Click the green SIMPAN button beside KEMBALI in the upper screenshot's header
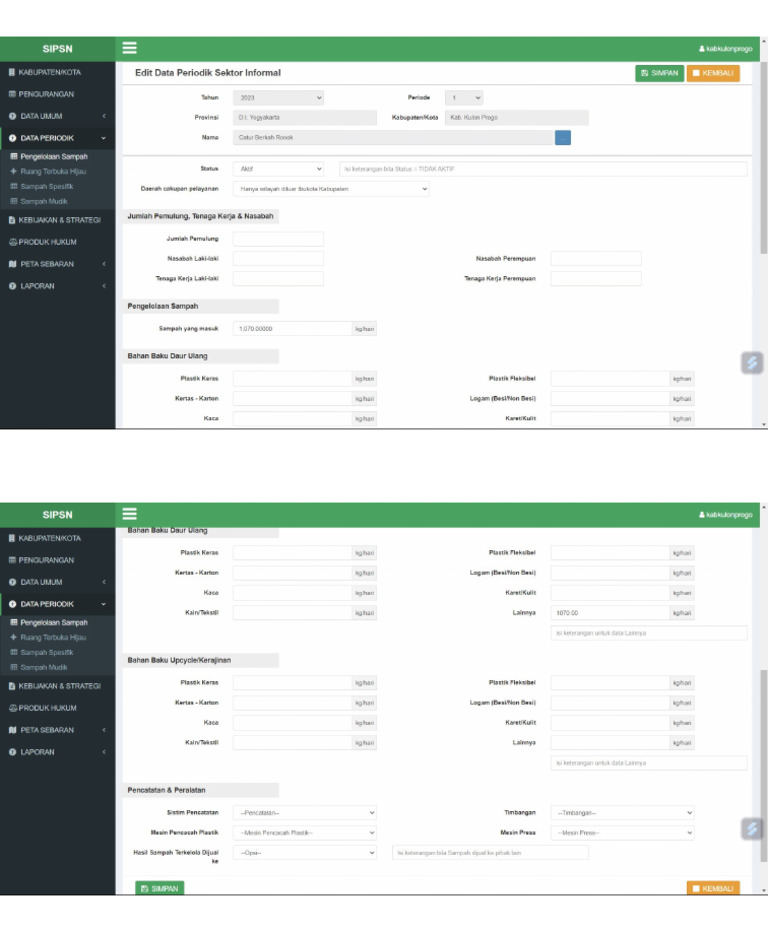768x932 pixels. (x=659, y=73)
